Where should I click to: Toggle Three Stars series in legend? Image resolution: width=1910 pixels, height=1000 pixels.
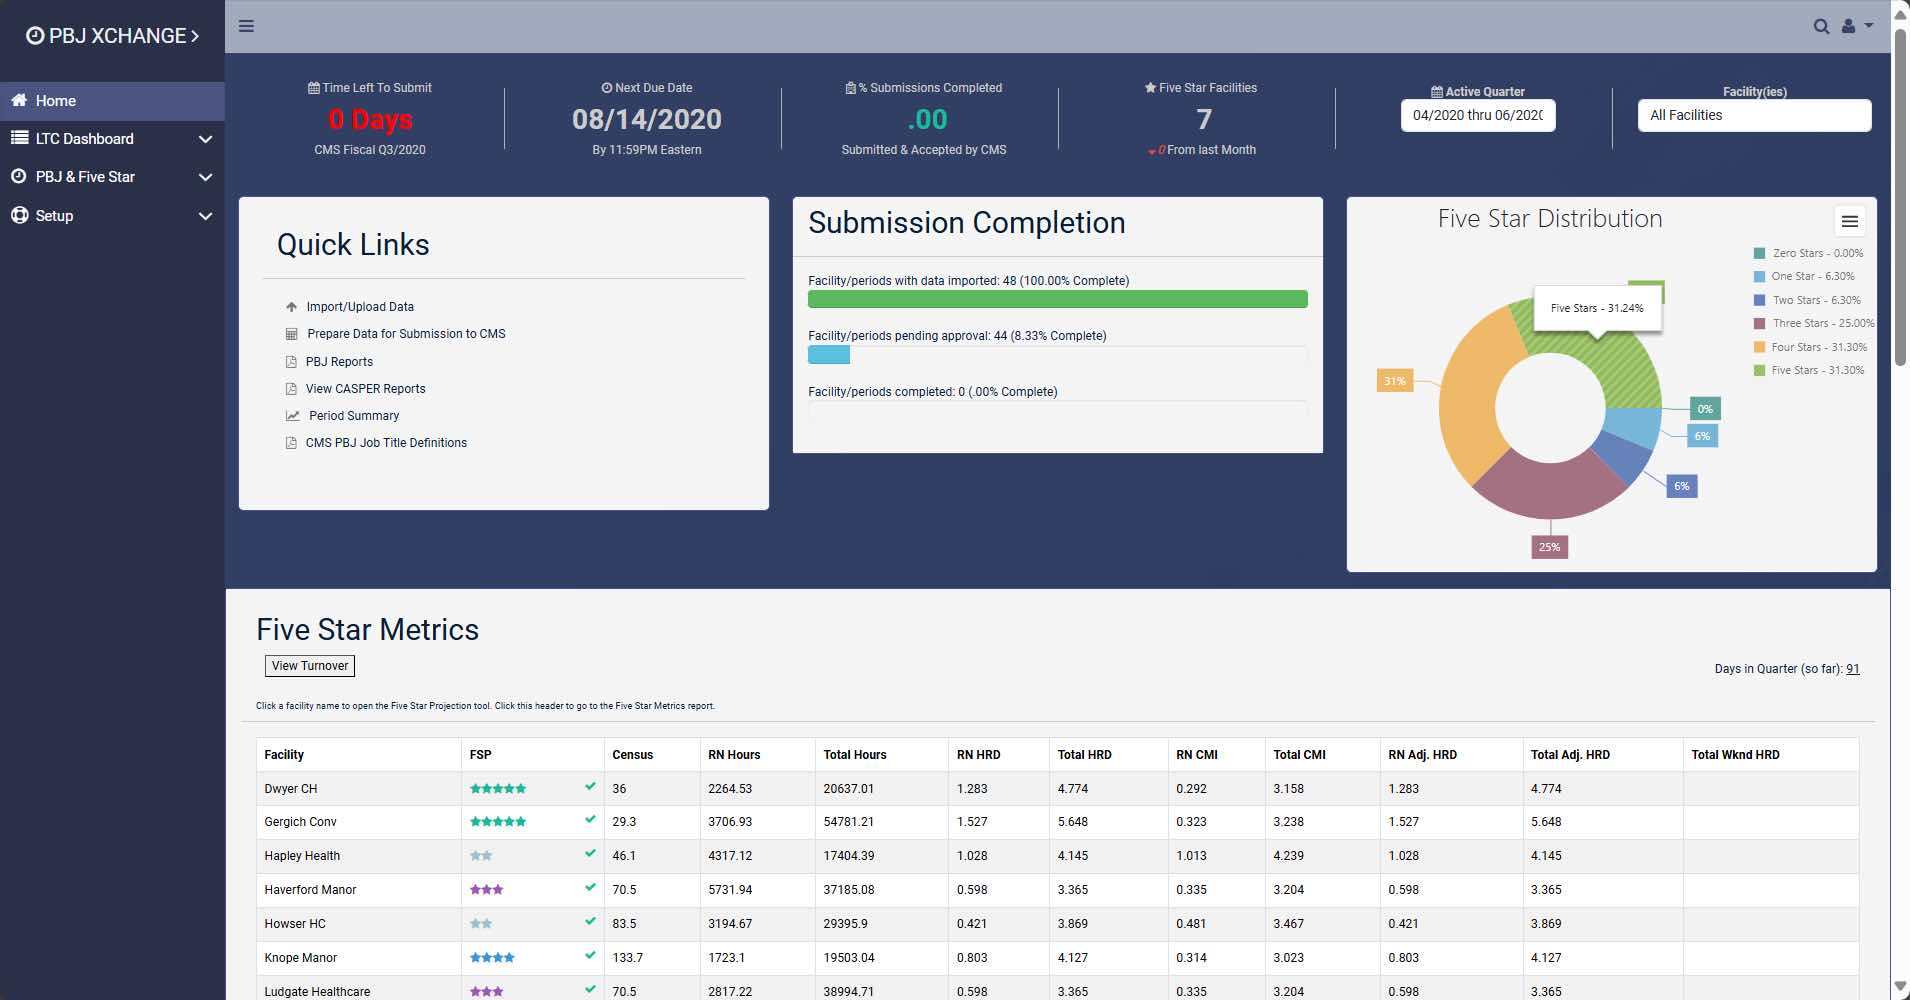1813,323
